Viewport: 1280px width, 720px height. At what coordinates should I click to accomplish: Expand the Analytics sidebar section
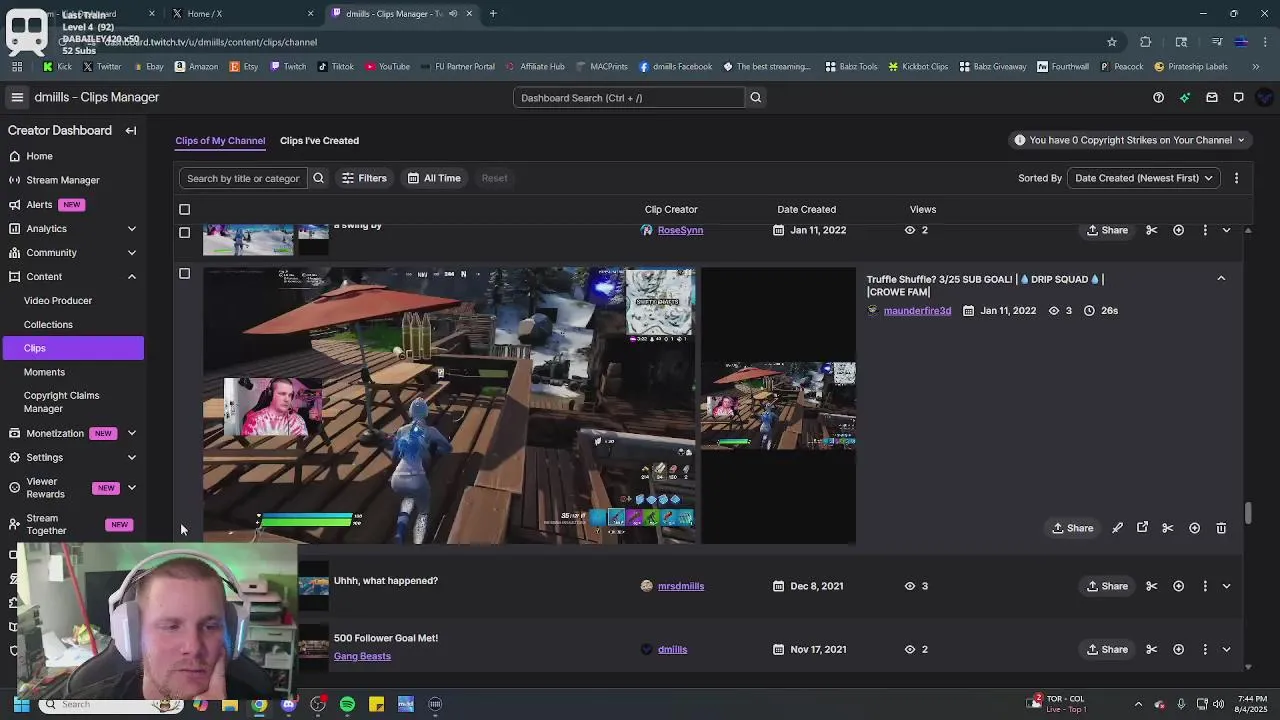point(131,228)
